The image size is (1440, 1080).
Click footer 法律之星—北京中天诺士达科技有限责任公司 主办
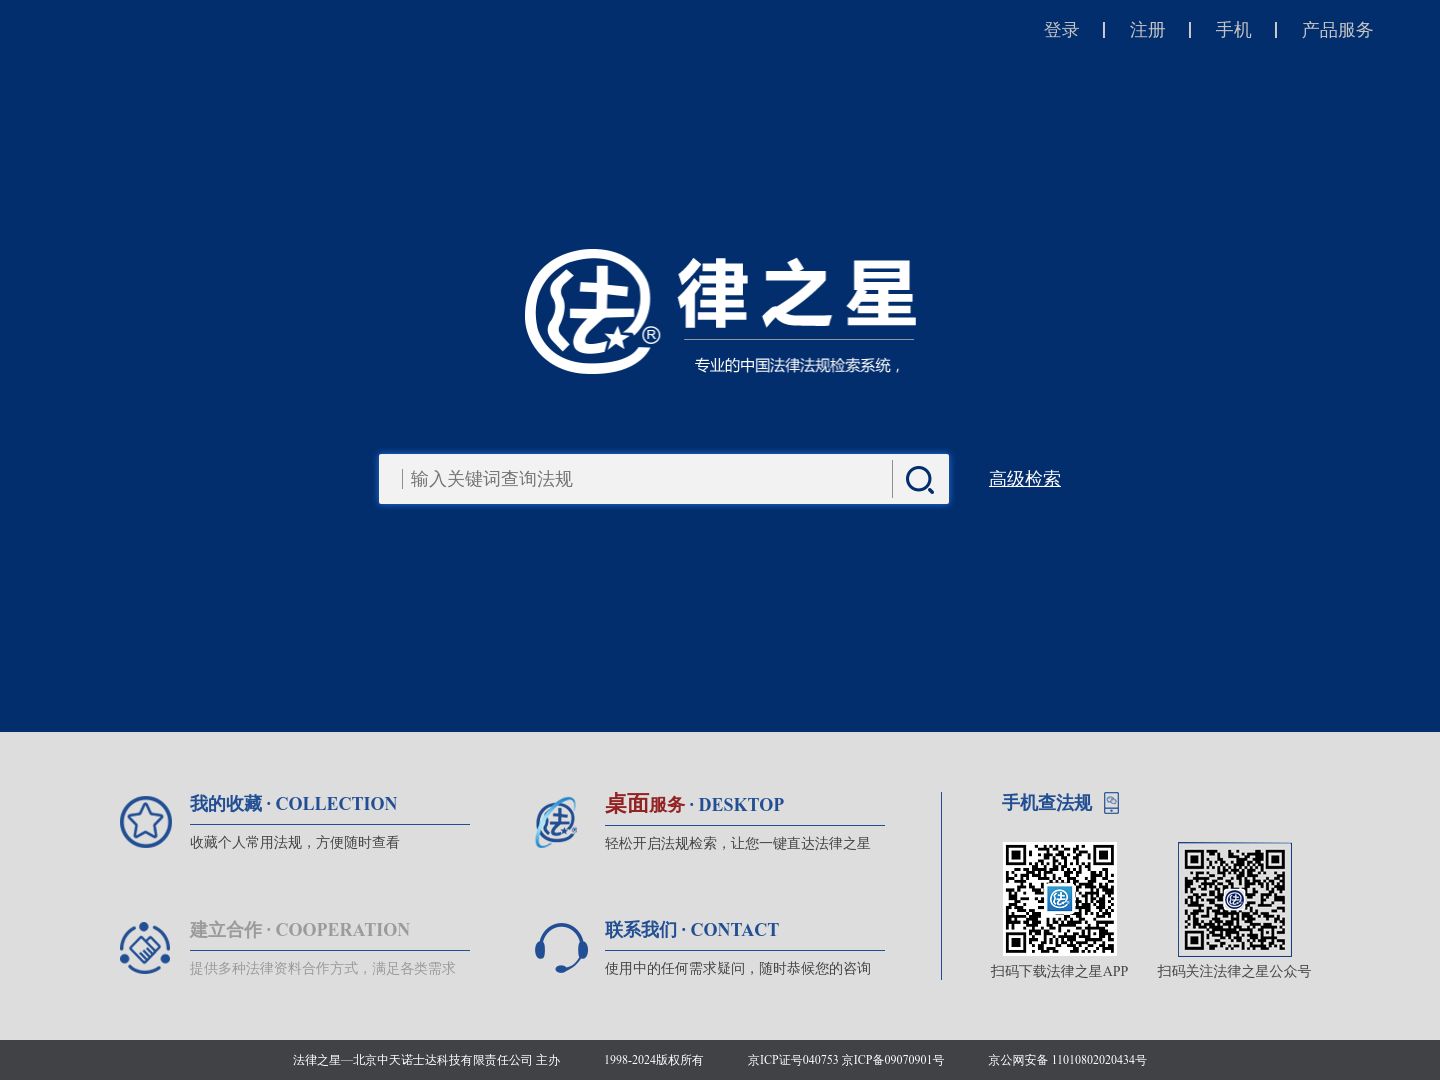pos(427,1060)
